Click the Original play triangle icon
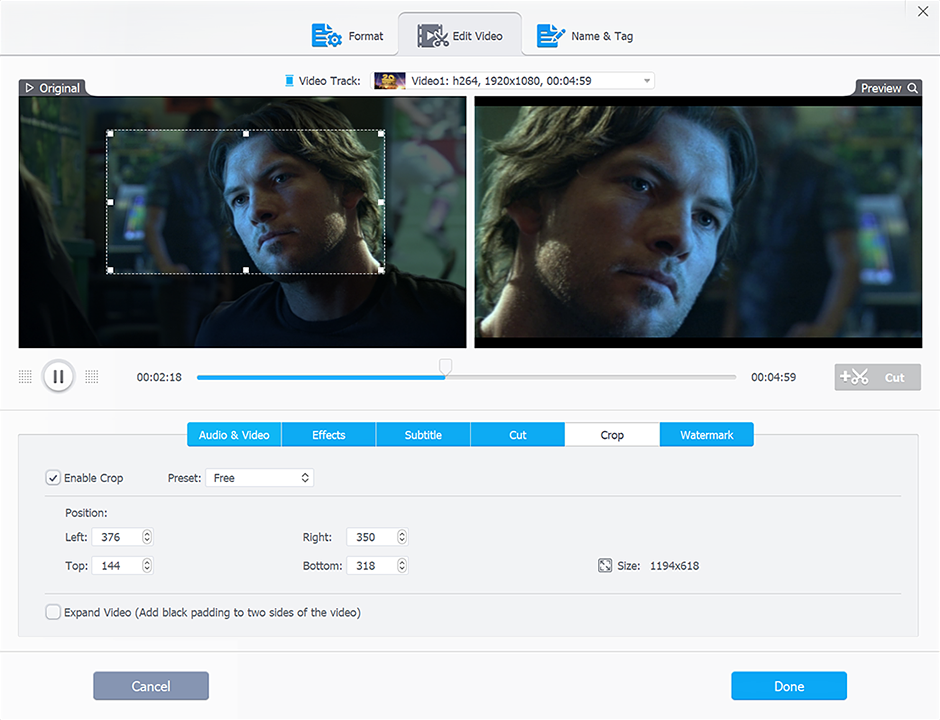Viewport: 940px width, 720px height. point(29,88)
